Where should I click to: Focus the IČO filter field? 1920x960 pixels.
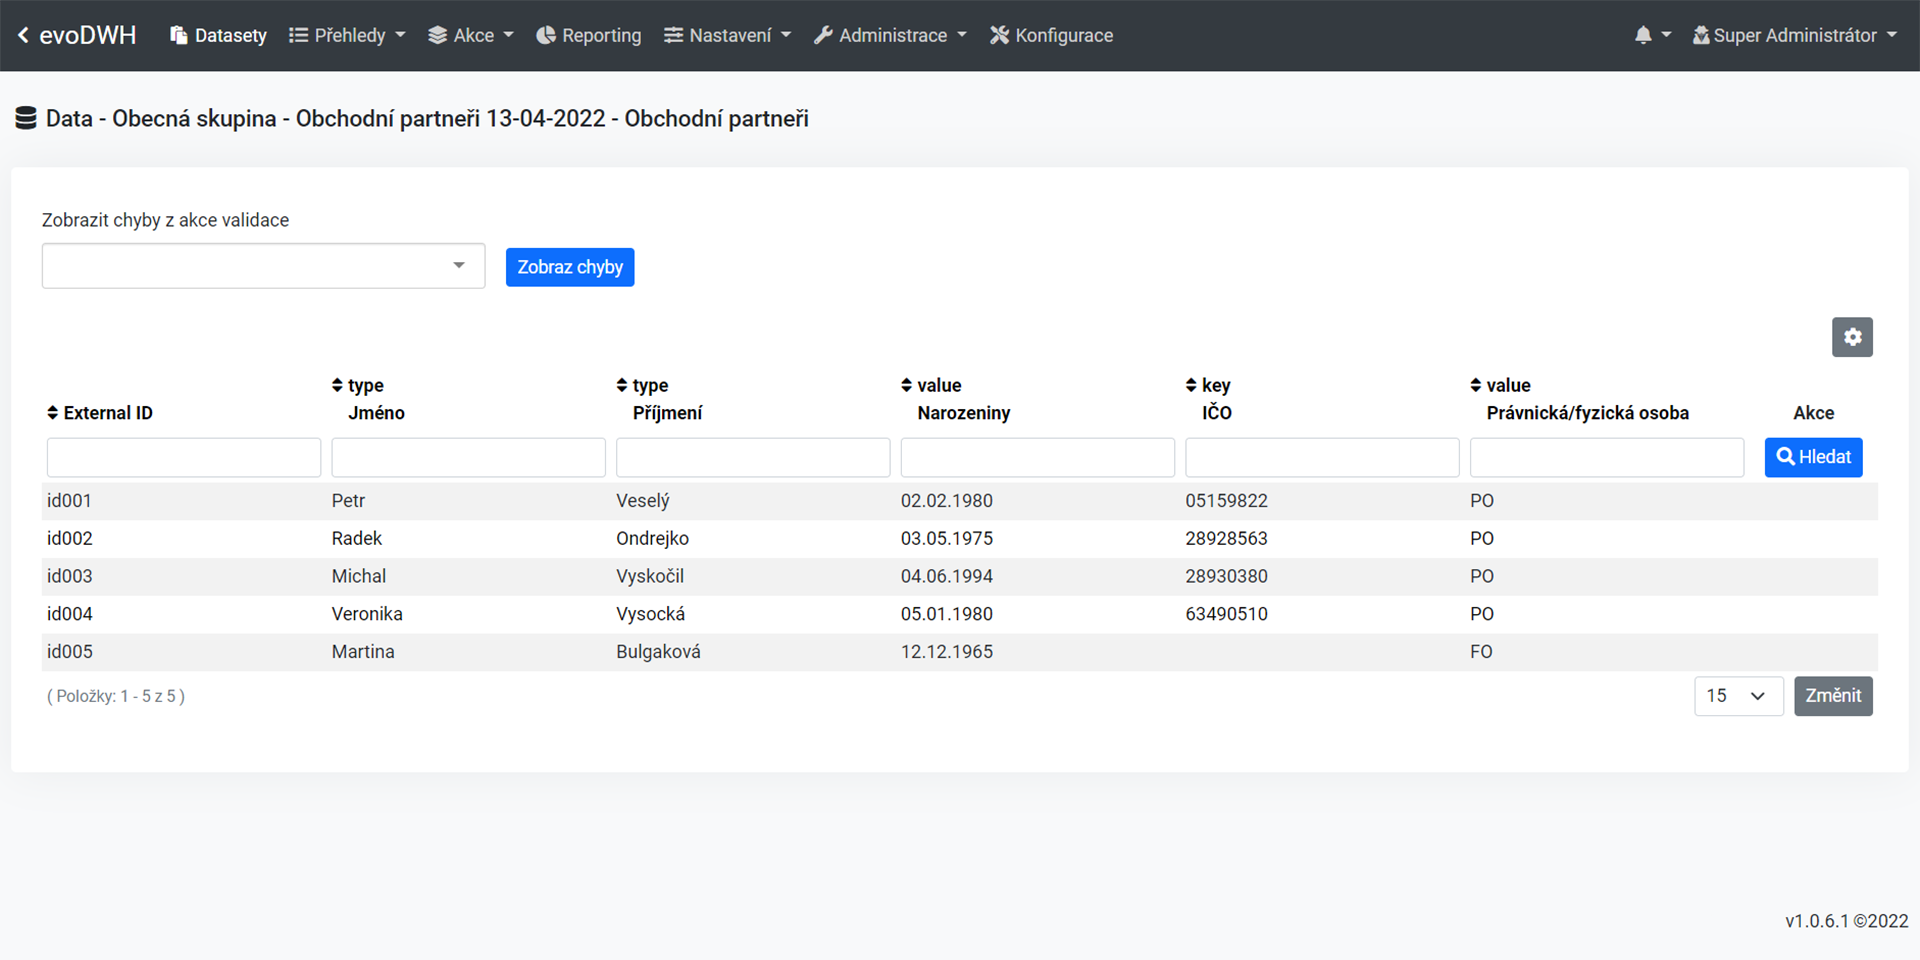(1322, 457)
